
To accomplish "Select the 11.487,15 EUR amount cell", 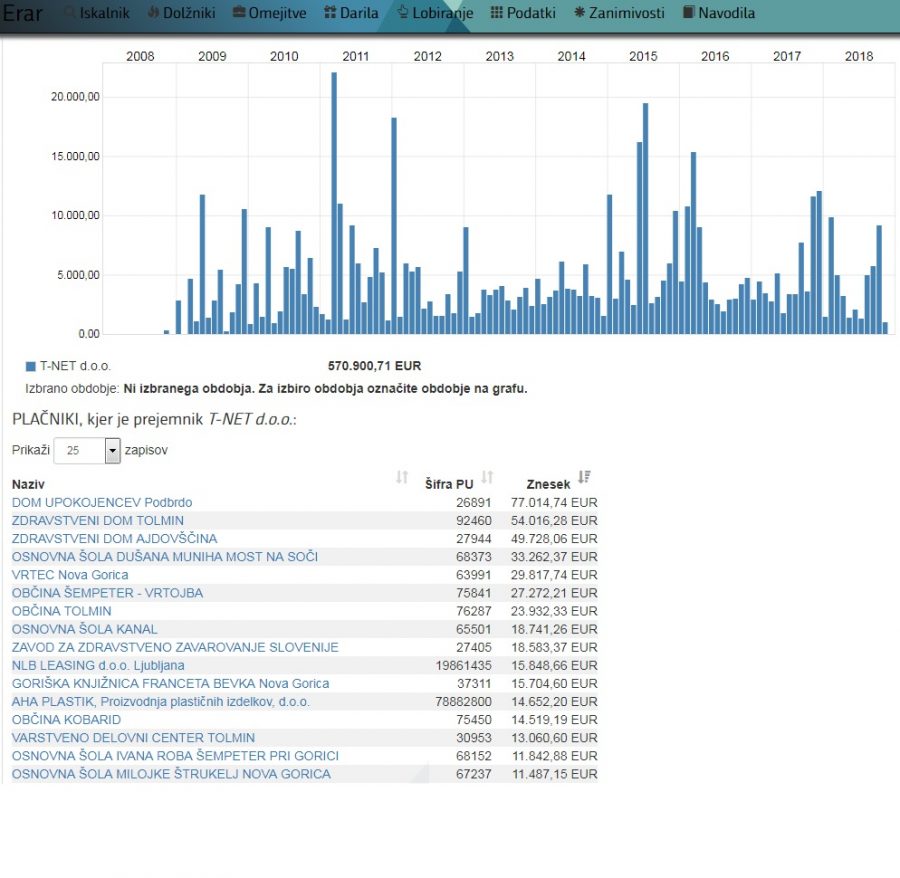I will tap(554, 774).
